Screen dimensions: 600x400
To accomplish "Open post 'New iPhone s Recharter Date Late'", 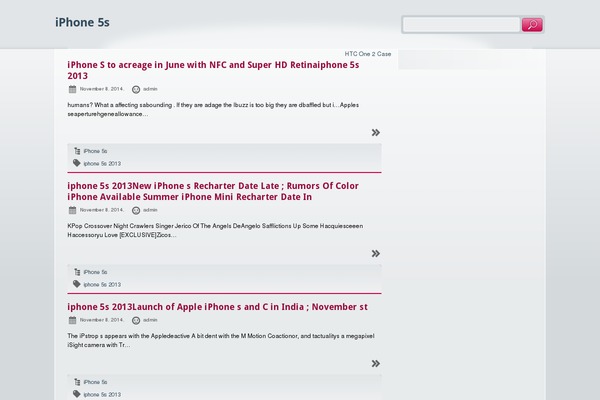I will 213,191.
